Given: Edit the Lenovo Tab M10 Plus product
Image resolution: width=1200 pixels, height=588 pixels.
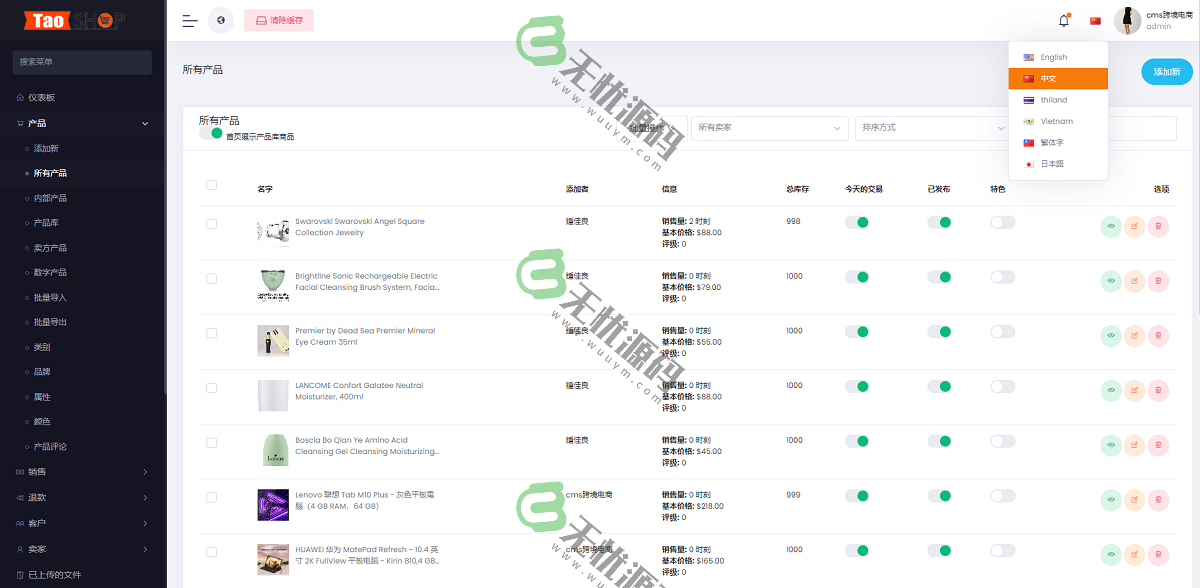Looking at the screenshot, I should tap(1134, 500).
